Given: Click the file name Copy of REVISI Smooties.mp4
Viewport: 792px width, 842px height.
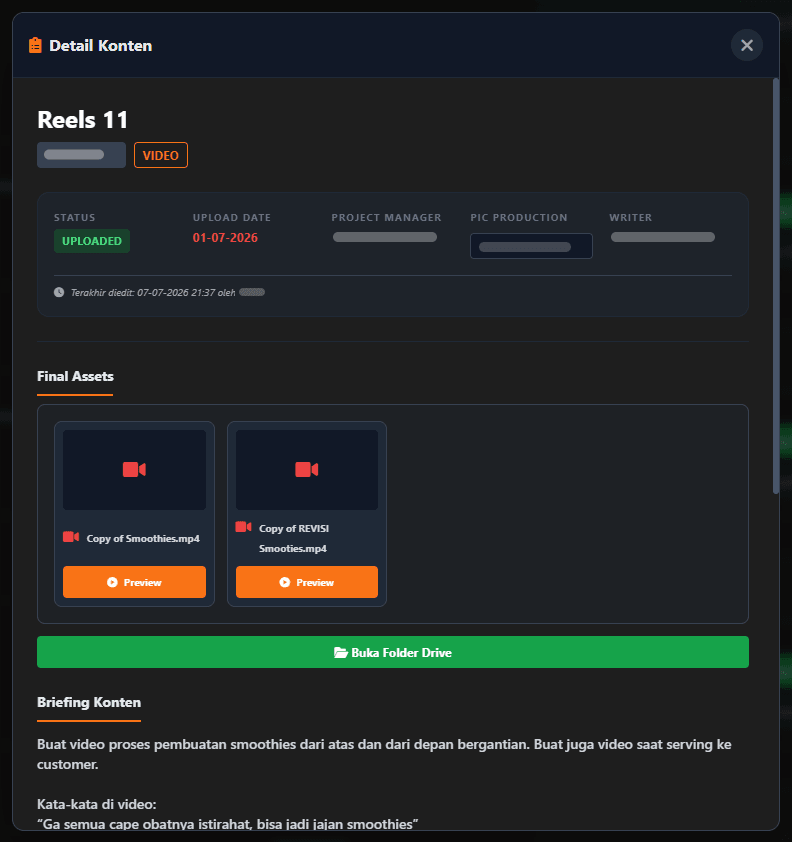Looking at the screenshot, I should pyautogui.click(x=294, y=538).
